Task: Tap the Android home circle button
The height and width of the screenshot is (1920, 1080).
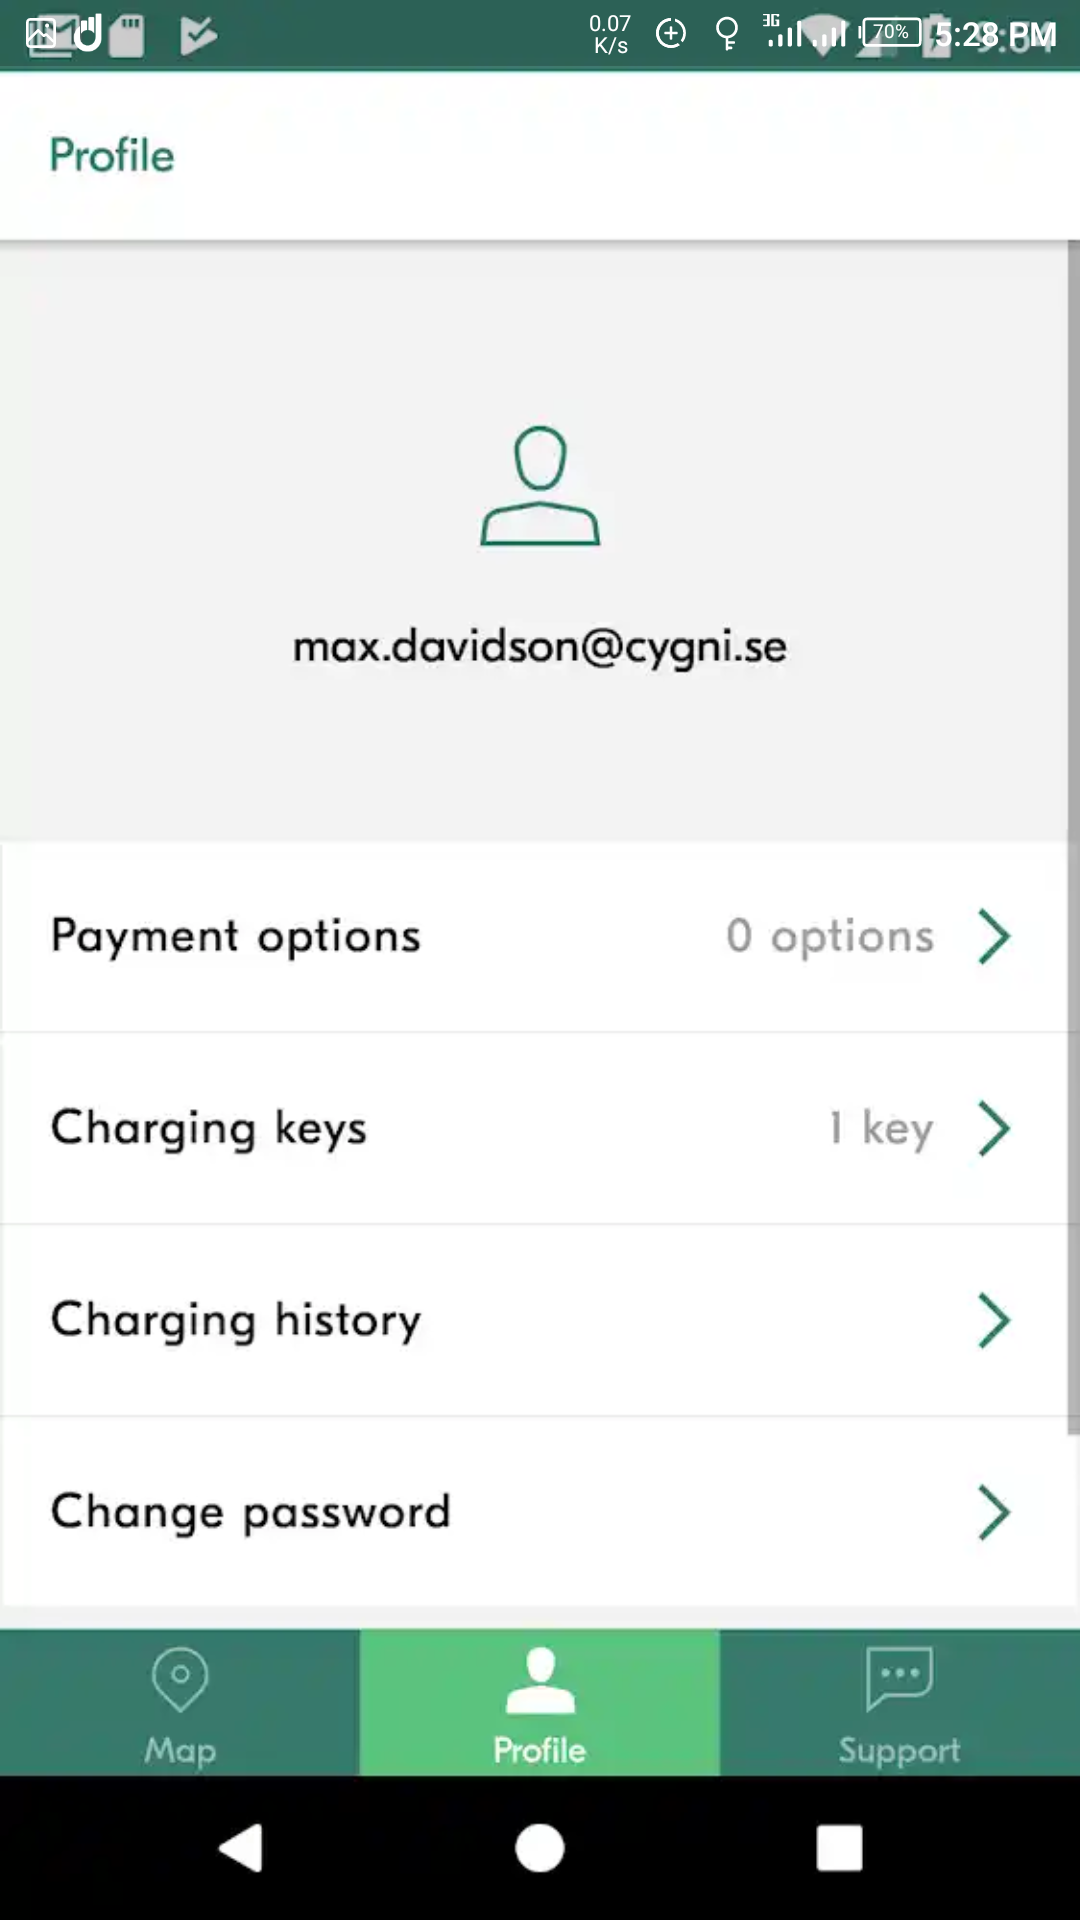Action: click(x=540, y=1847)
